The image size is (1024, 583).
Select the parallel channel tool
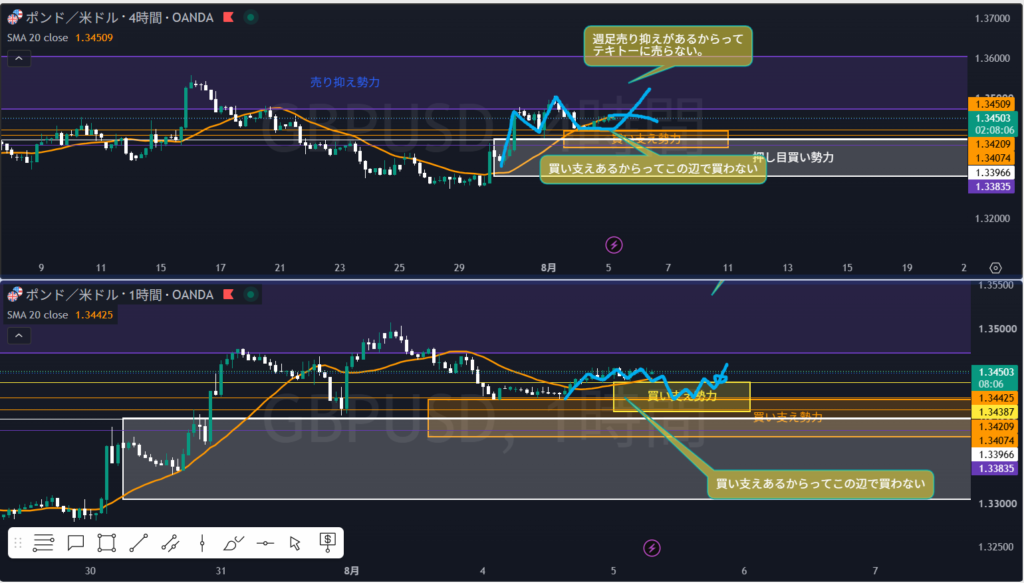click(x=170, y=543)
